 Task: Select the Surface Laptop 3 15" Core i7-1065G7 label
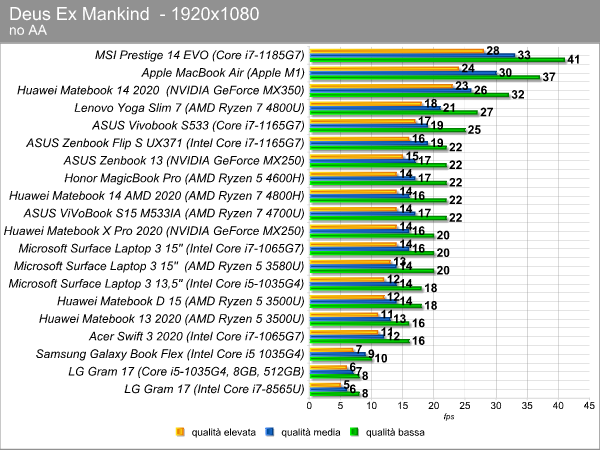click(161, 249)
